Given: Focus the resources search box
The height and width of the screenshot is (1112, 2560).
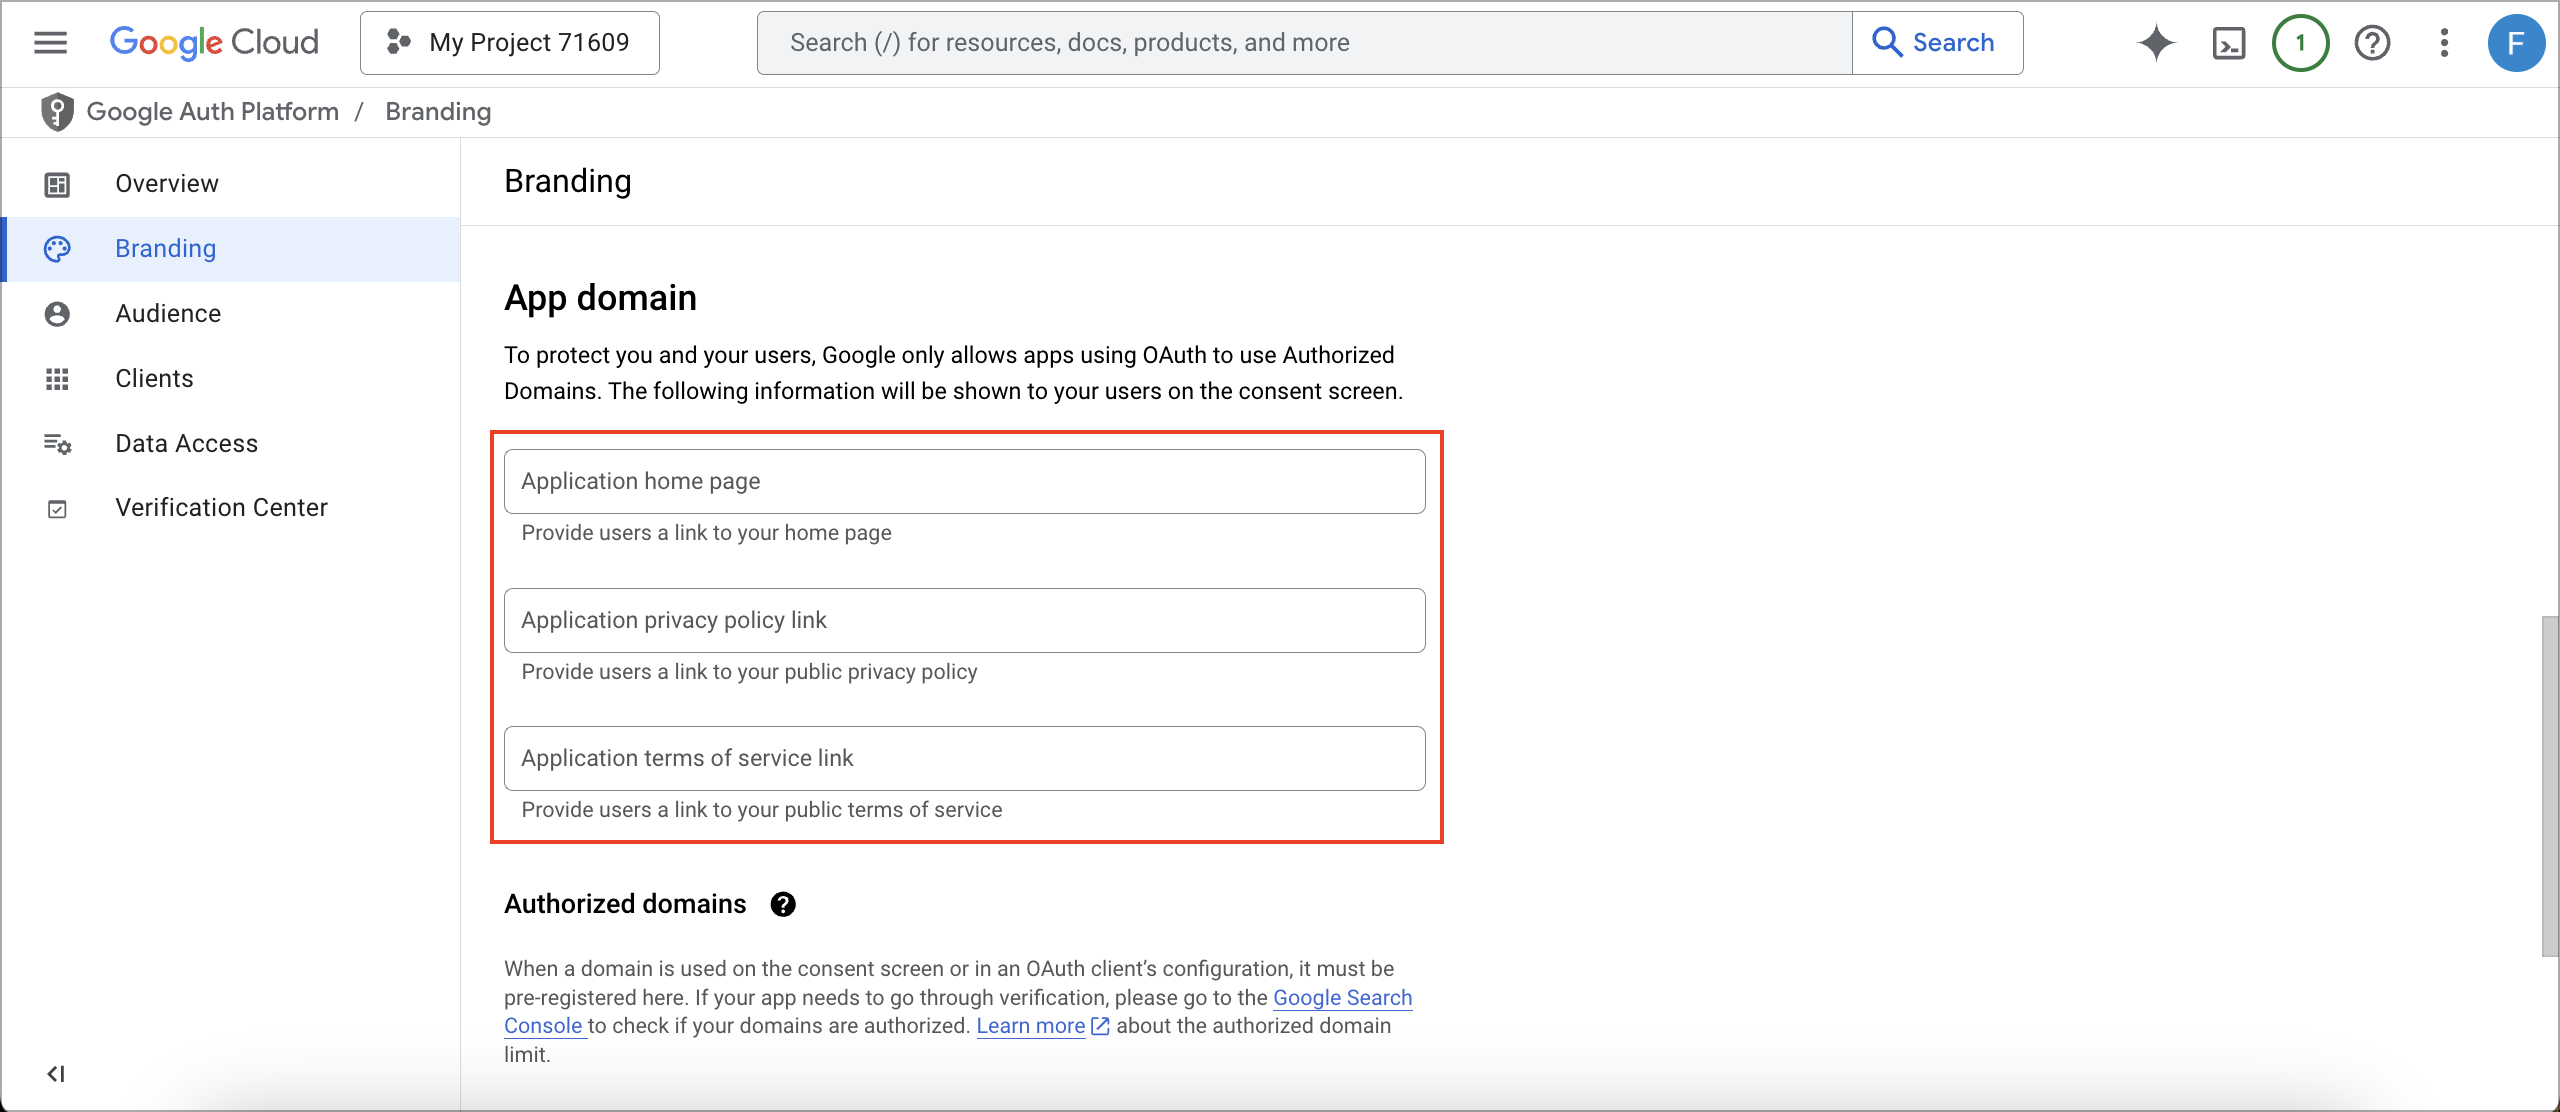Looking at the screenshot, I should click(x=1304, y=43).
